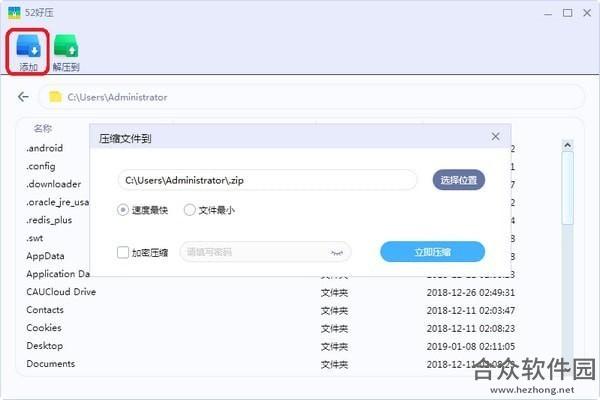This screenshot has width=600, height=400.
Task: Click the password input field
Action: [x=265, y=252]
